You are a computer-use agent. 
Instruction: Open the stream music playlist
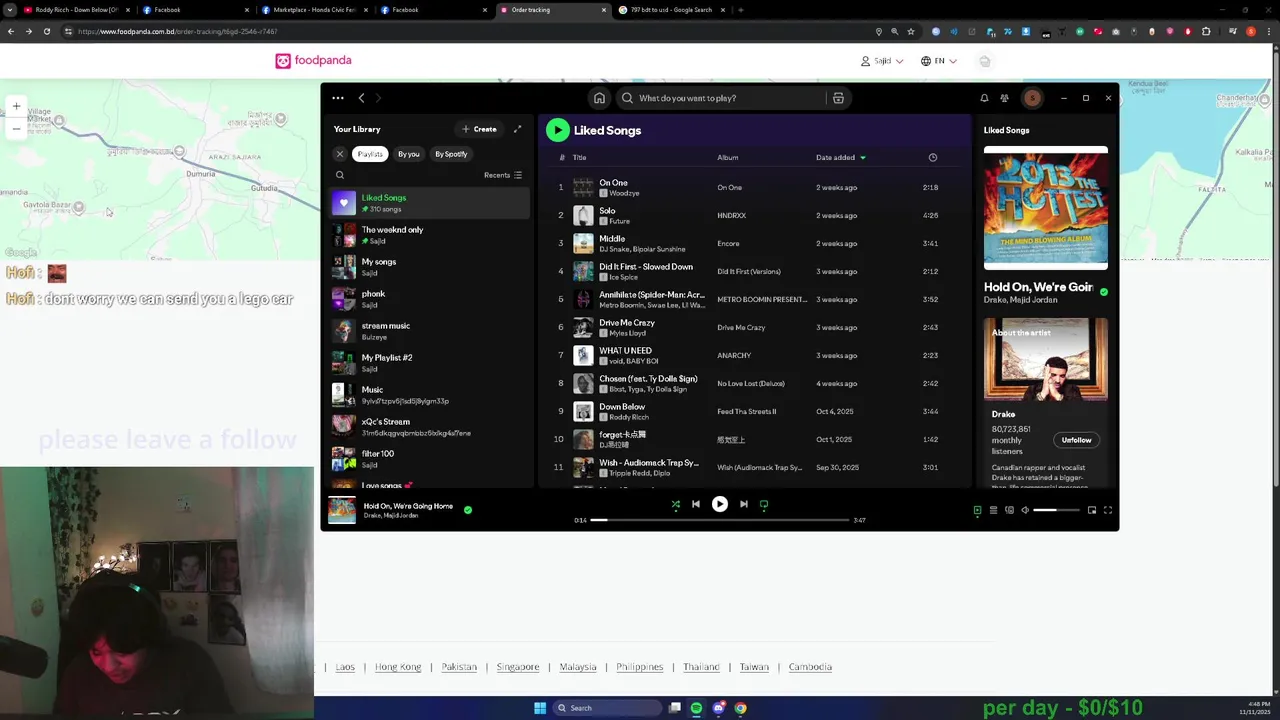[430, 331]
